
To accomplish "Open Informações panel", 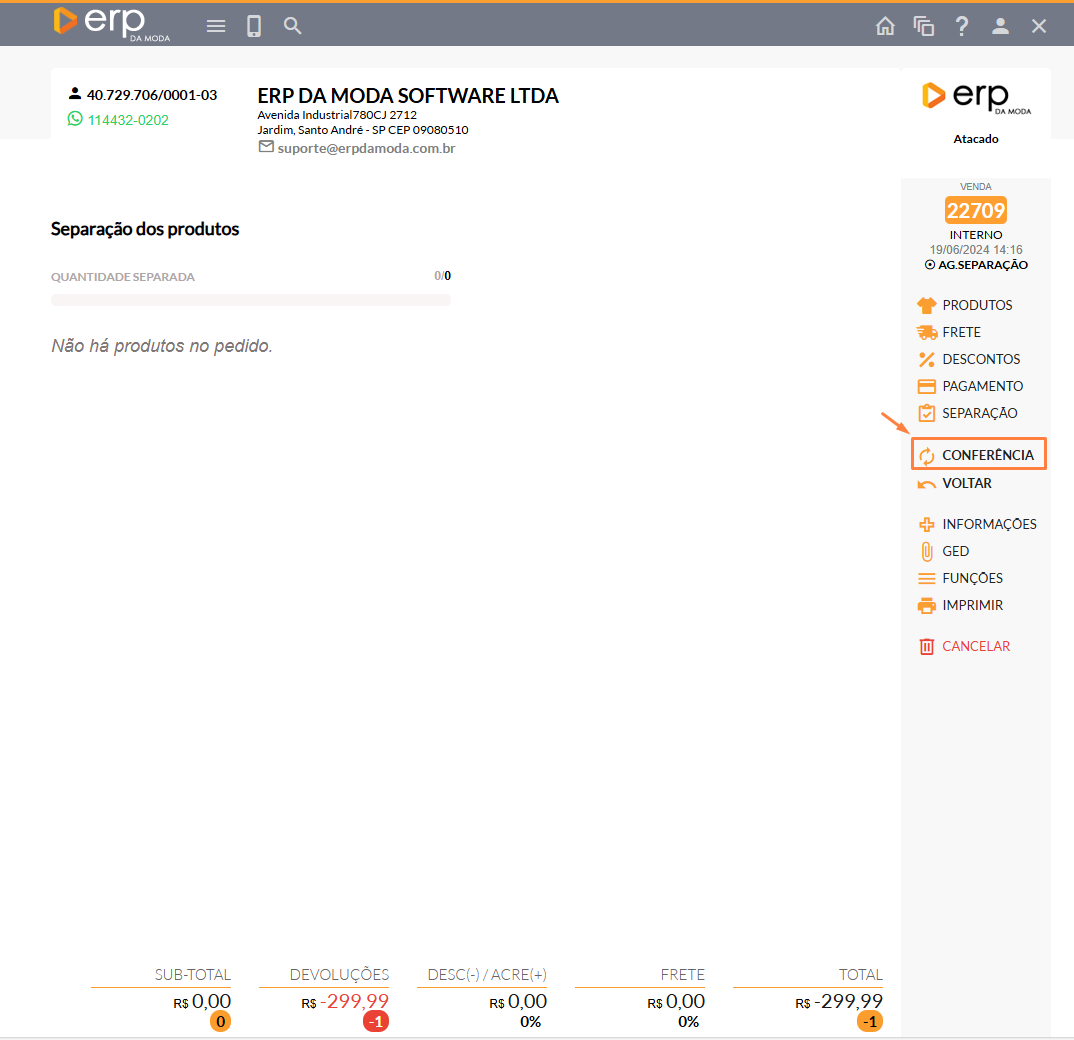I will [988, 524].
